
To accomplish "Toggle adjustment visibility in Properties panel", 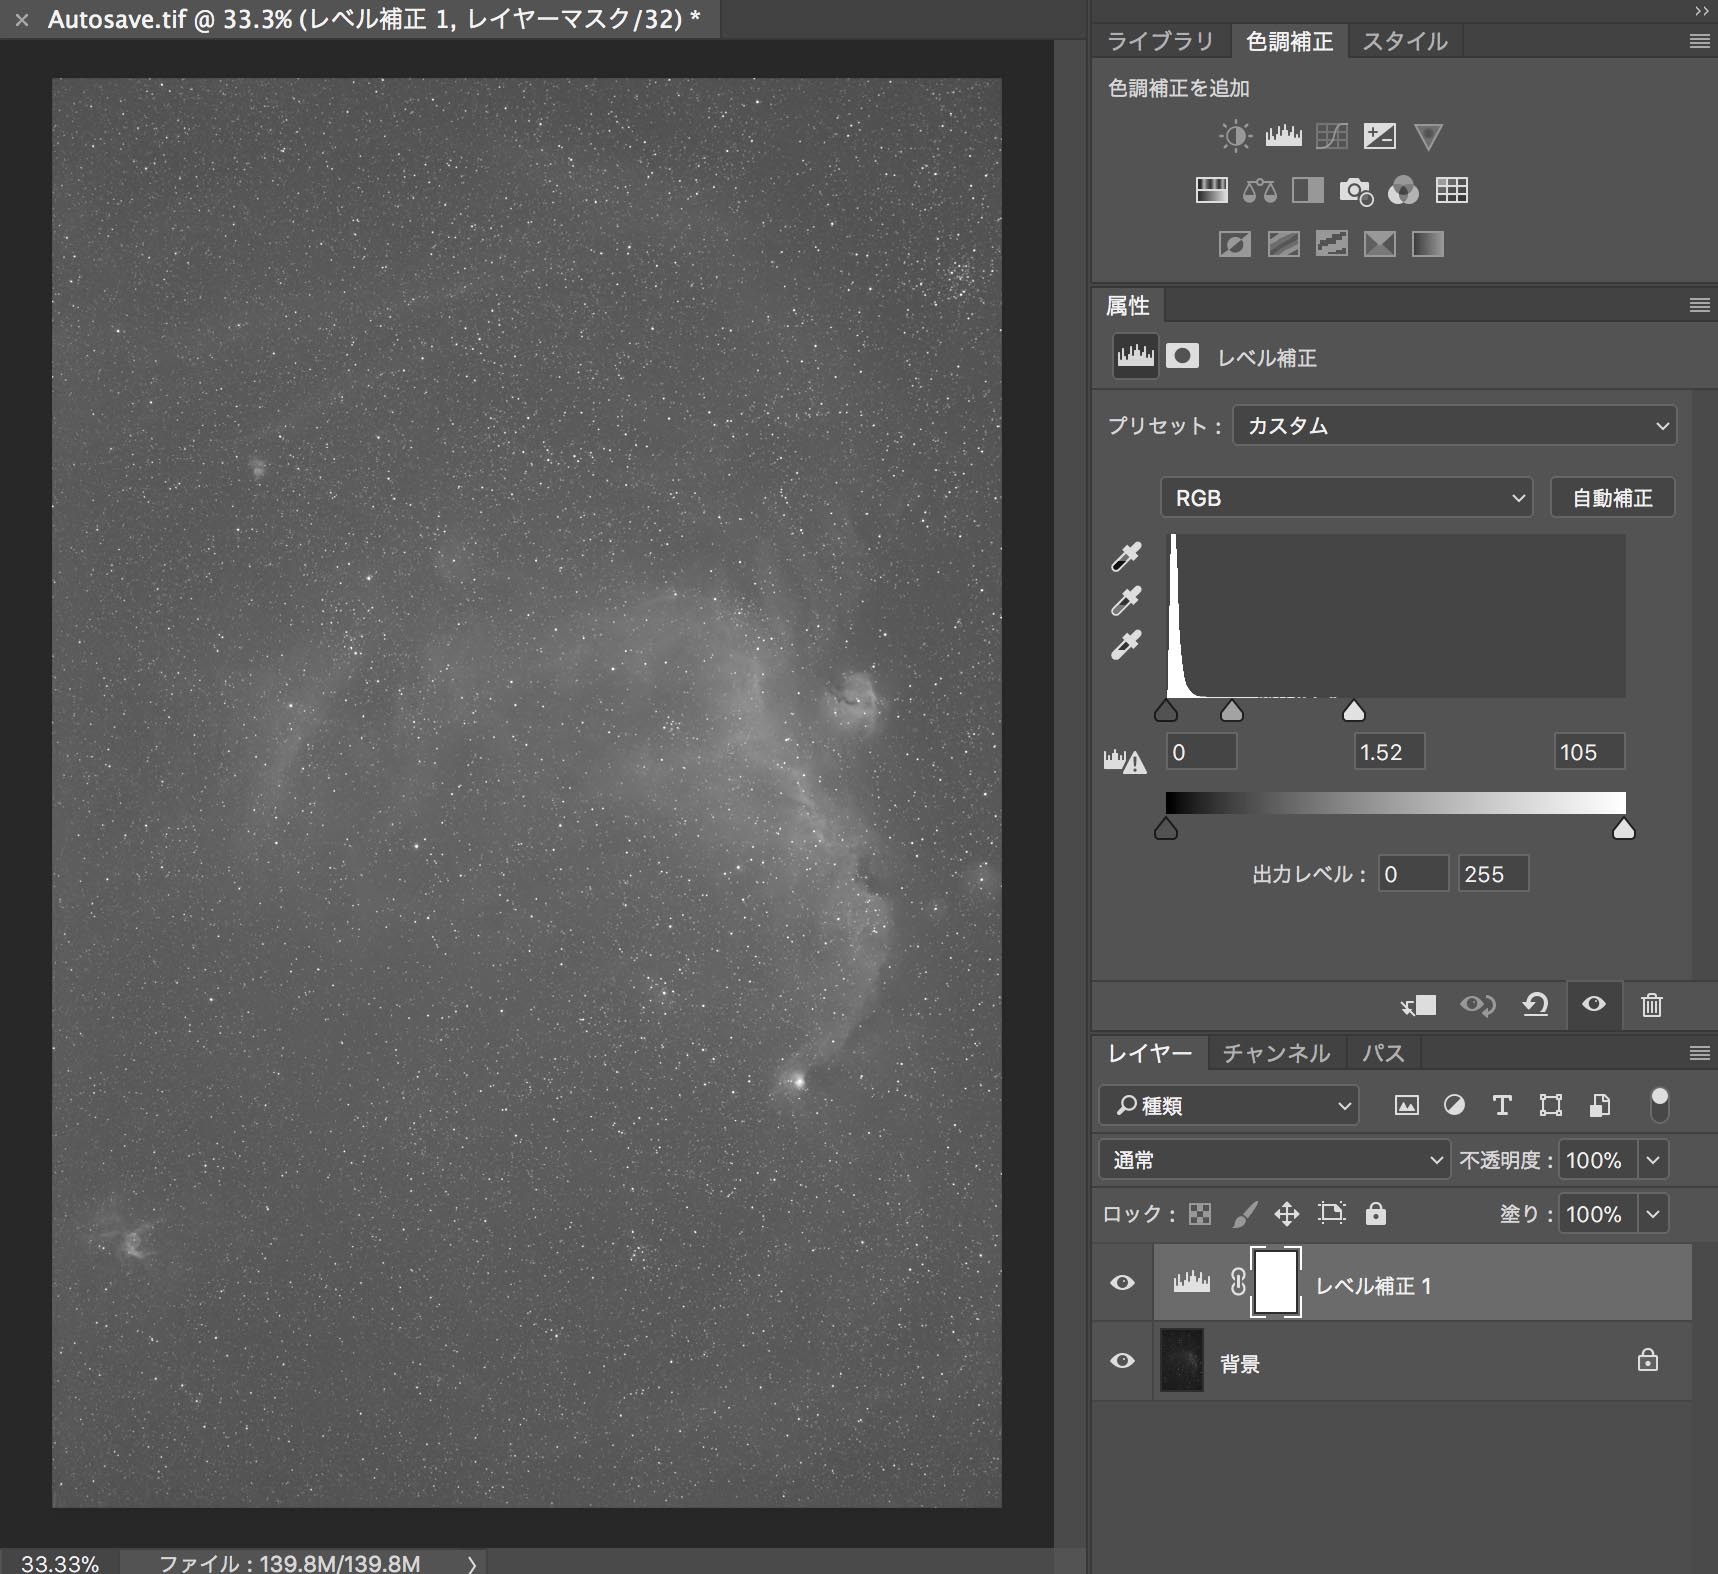I will point(1593,1004).
